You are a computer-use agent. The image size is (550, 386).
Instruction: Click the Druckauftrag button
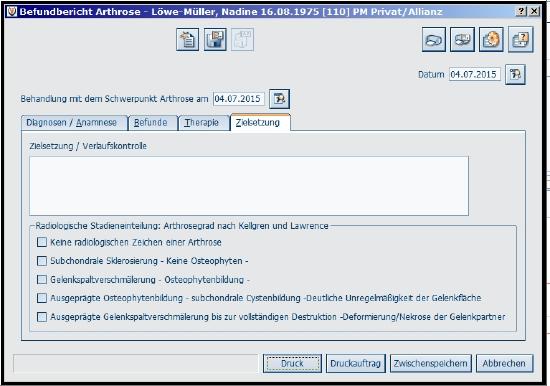[356, 364]
